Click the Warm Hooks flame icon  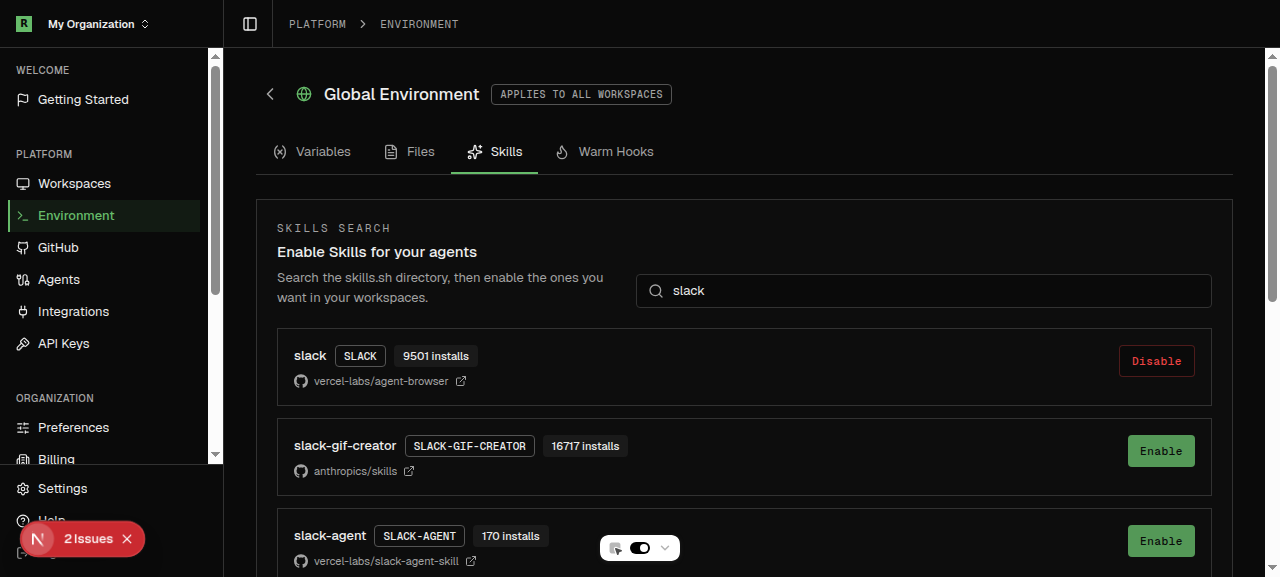562,152
